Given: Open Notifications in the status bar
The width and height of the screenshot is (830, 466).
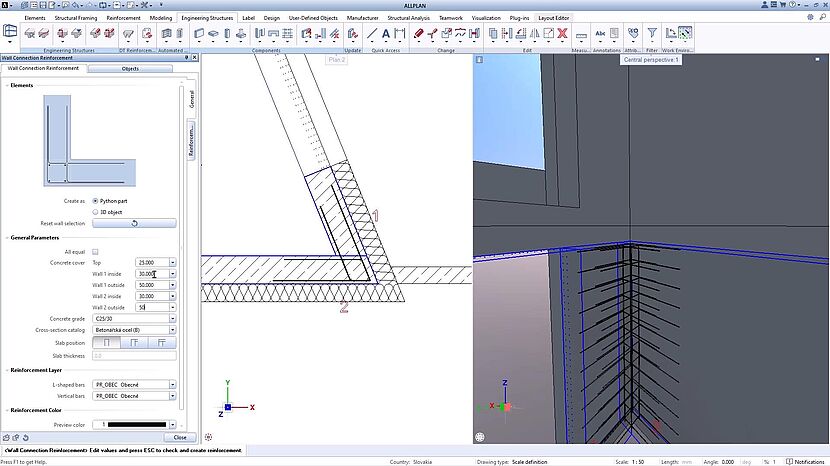Looking at the screenshot, I should [x=806, y=462].
